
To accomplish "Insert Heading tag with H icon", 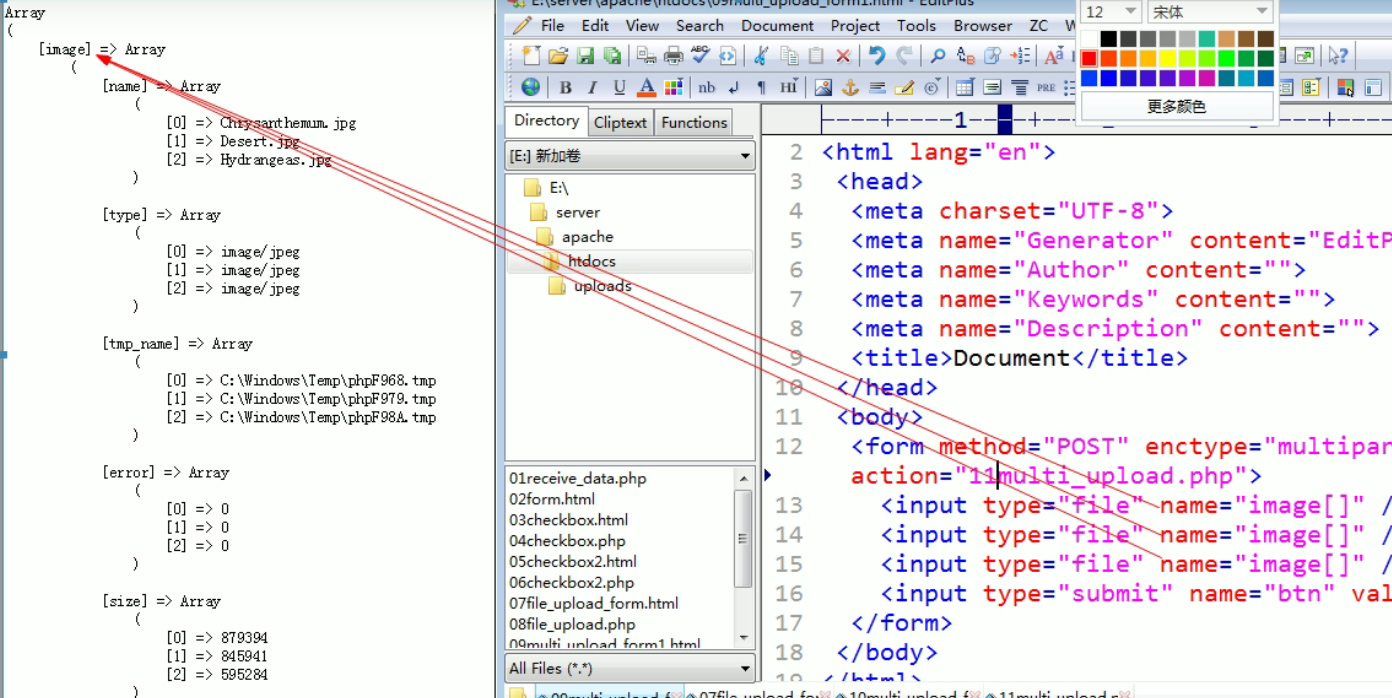I will [x=789, y=88].
